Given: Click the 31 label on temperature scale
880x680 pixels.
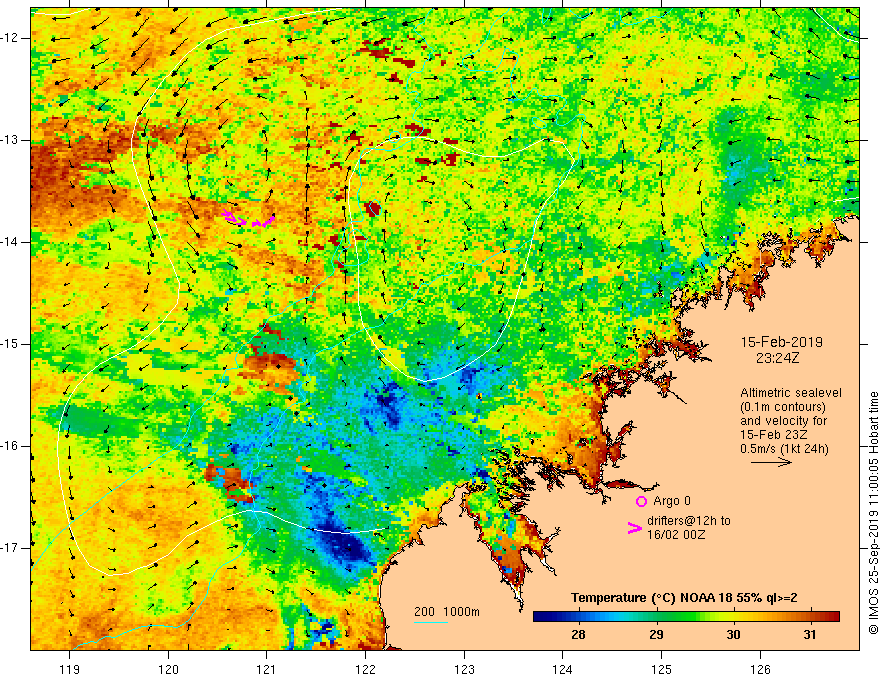Looking at the screenshot, I should pos(809,635).
